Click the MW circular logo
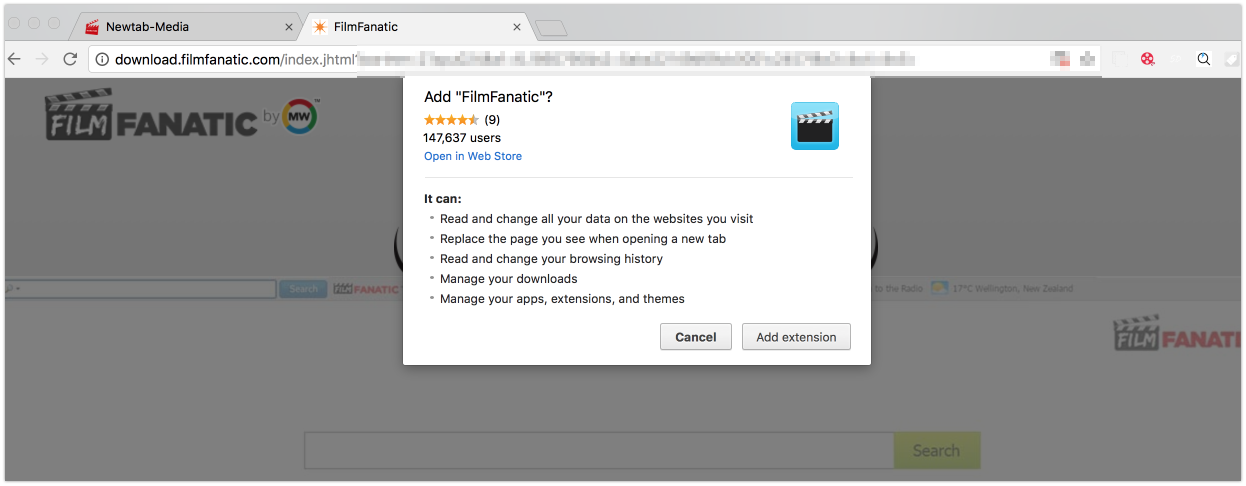1246x486 pixels. pos(300,116)
